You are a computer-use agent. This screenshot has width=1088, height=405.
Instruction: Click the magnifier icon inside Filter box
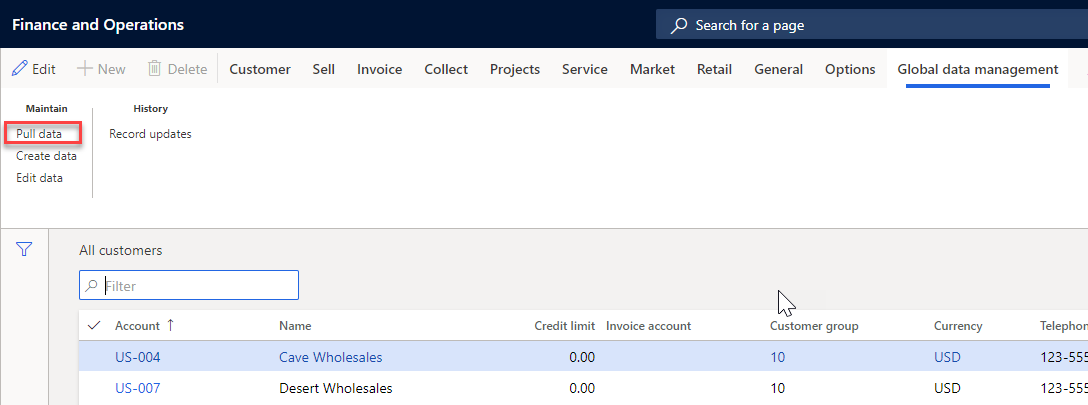coord(91,285)
